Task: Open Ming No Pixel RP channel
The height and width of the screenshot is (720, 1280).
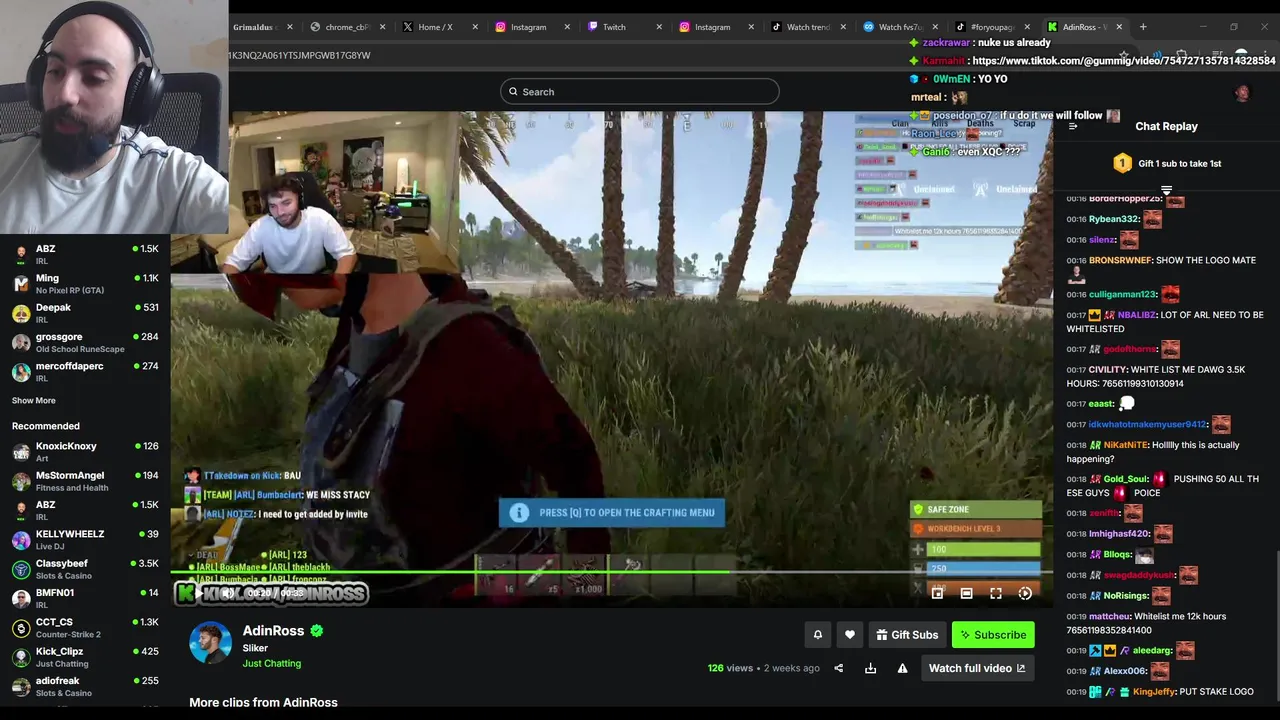Action: coord(85,284)
